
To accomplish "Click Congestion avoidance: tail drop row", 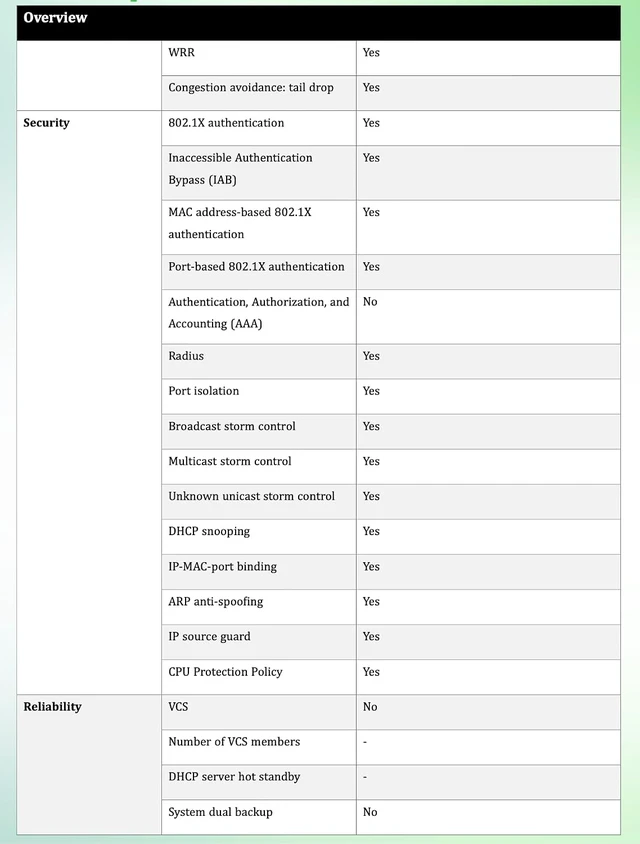I will (x=391, y=93).
